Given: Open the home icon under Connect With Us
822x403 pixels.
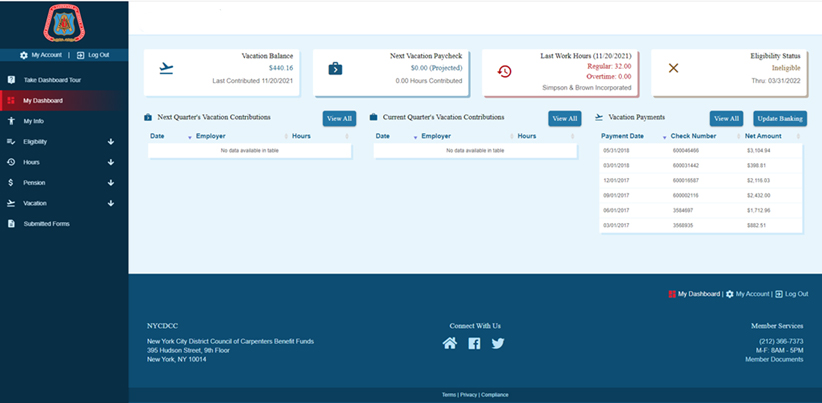Looking at the screenshot, I should [x=450, y=343].
